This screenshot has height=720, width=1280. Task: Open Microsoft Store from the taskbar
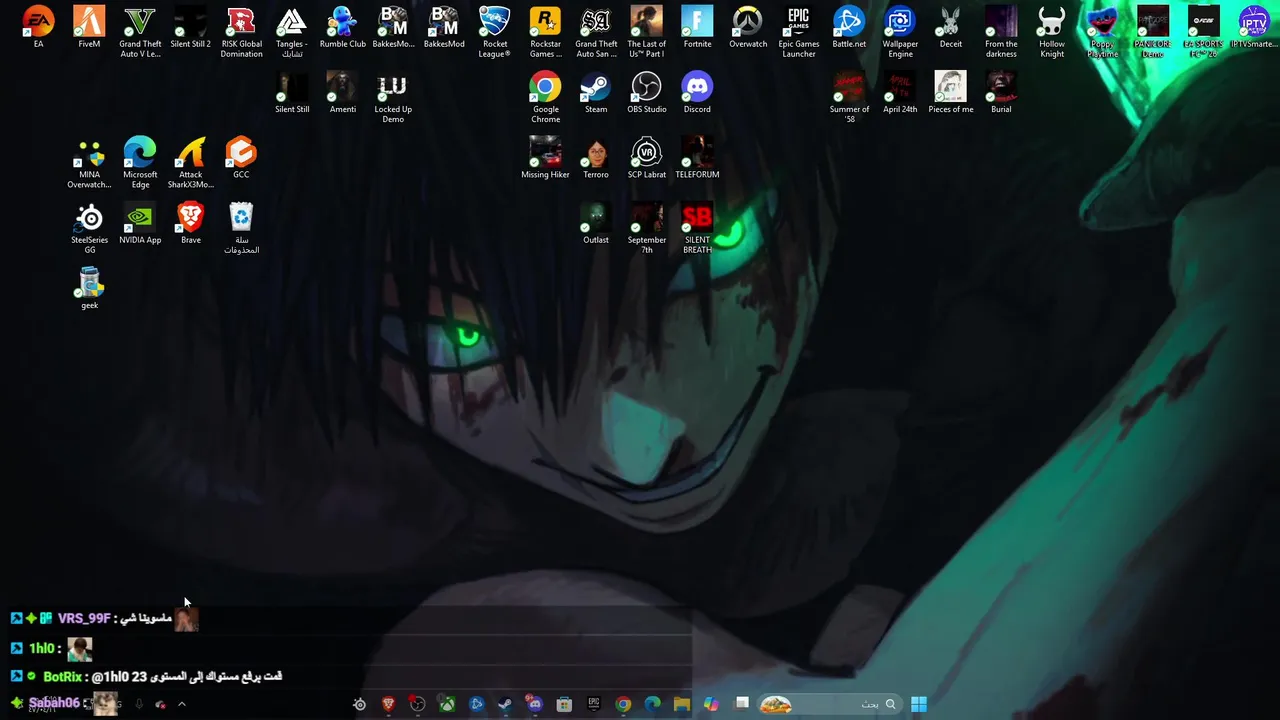click(564, 704)
